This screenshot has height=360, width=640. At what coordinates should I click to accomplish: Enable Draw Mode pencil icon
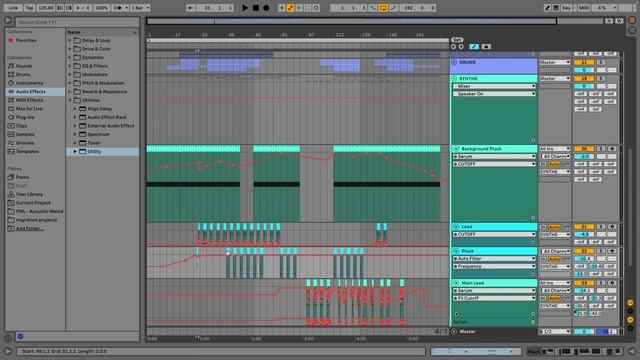coord(547,8)
